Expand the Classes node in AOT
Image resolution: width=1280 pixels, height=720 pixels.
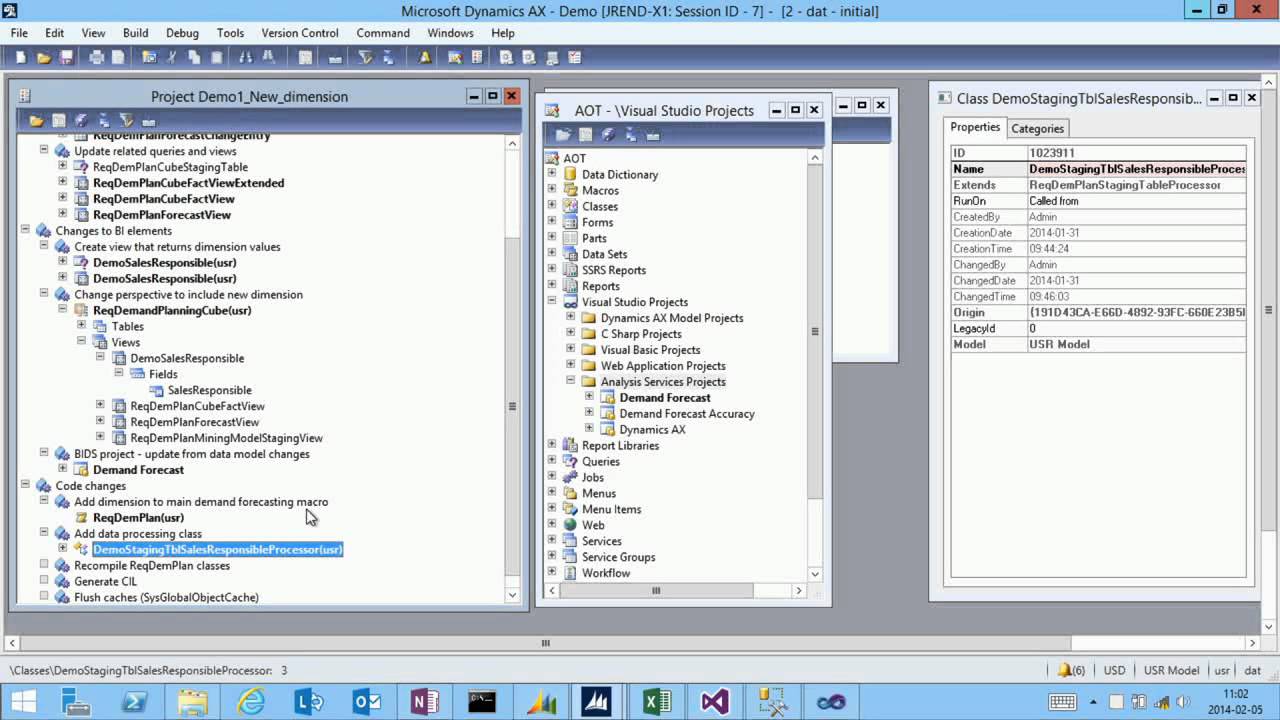(x=551, y=206)
